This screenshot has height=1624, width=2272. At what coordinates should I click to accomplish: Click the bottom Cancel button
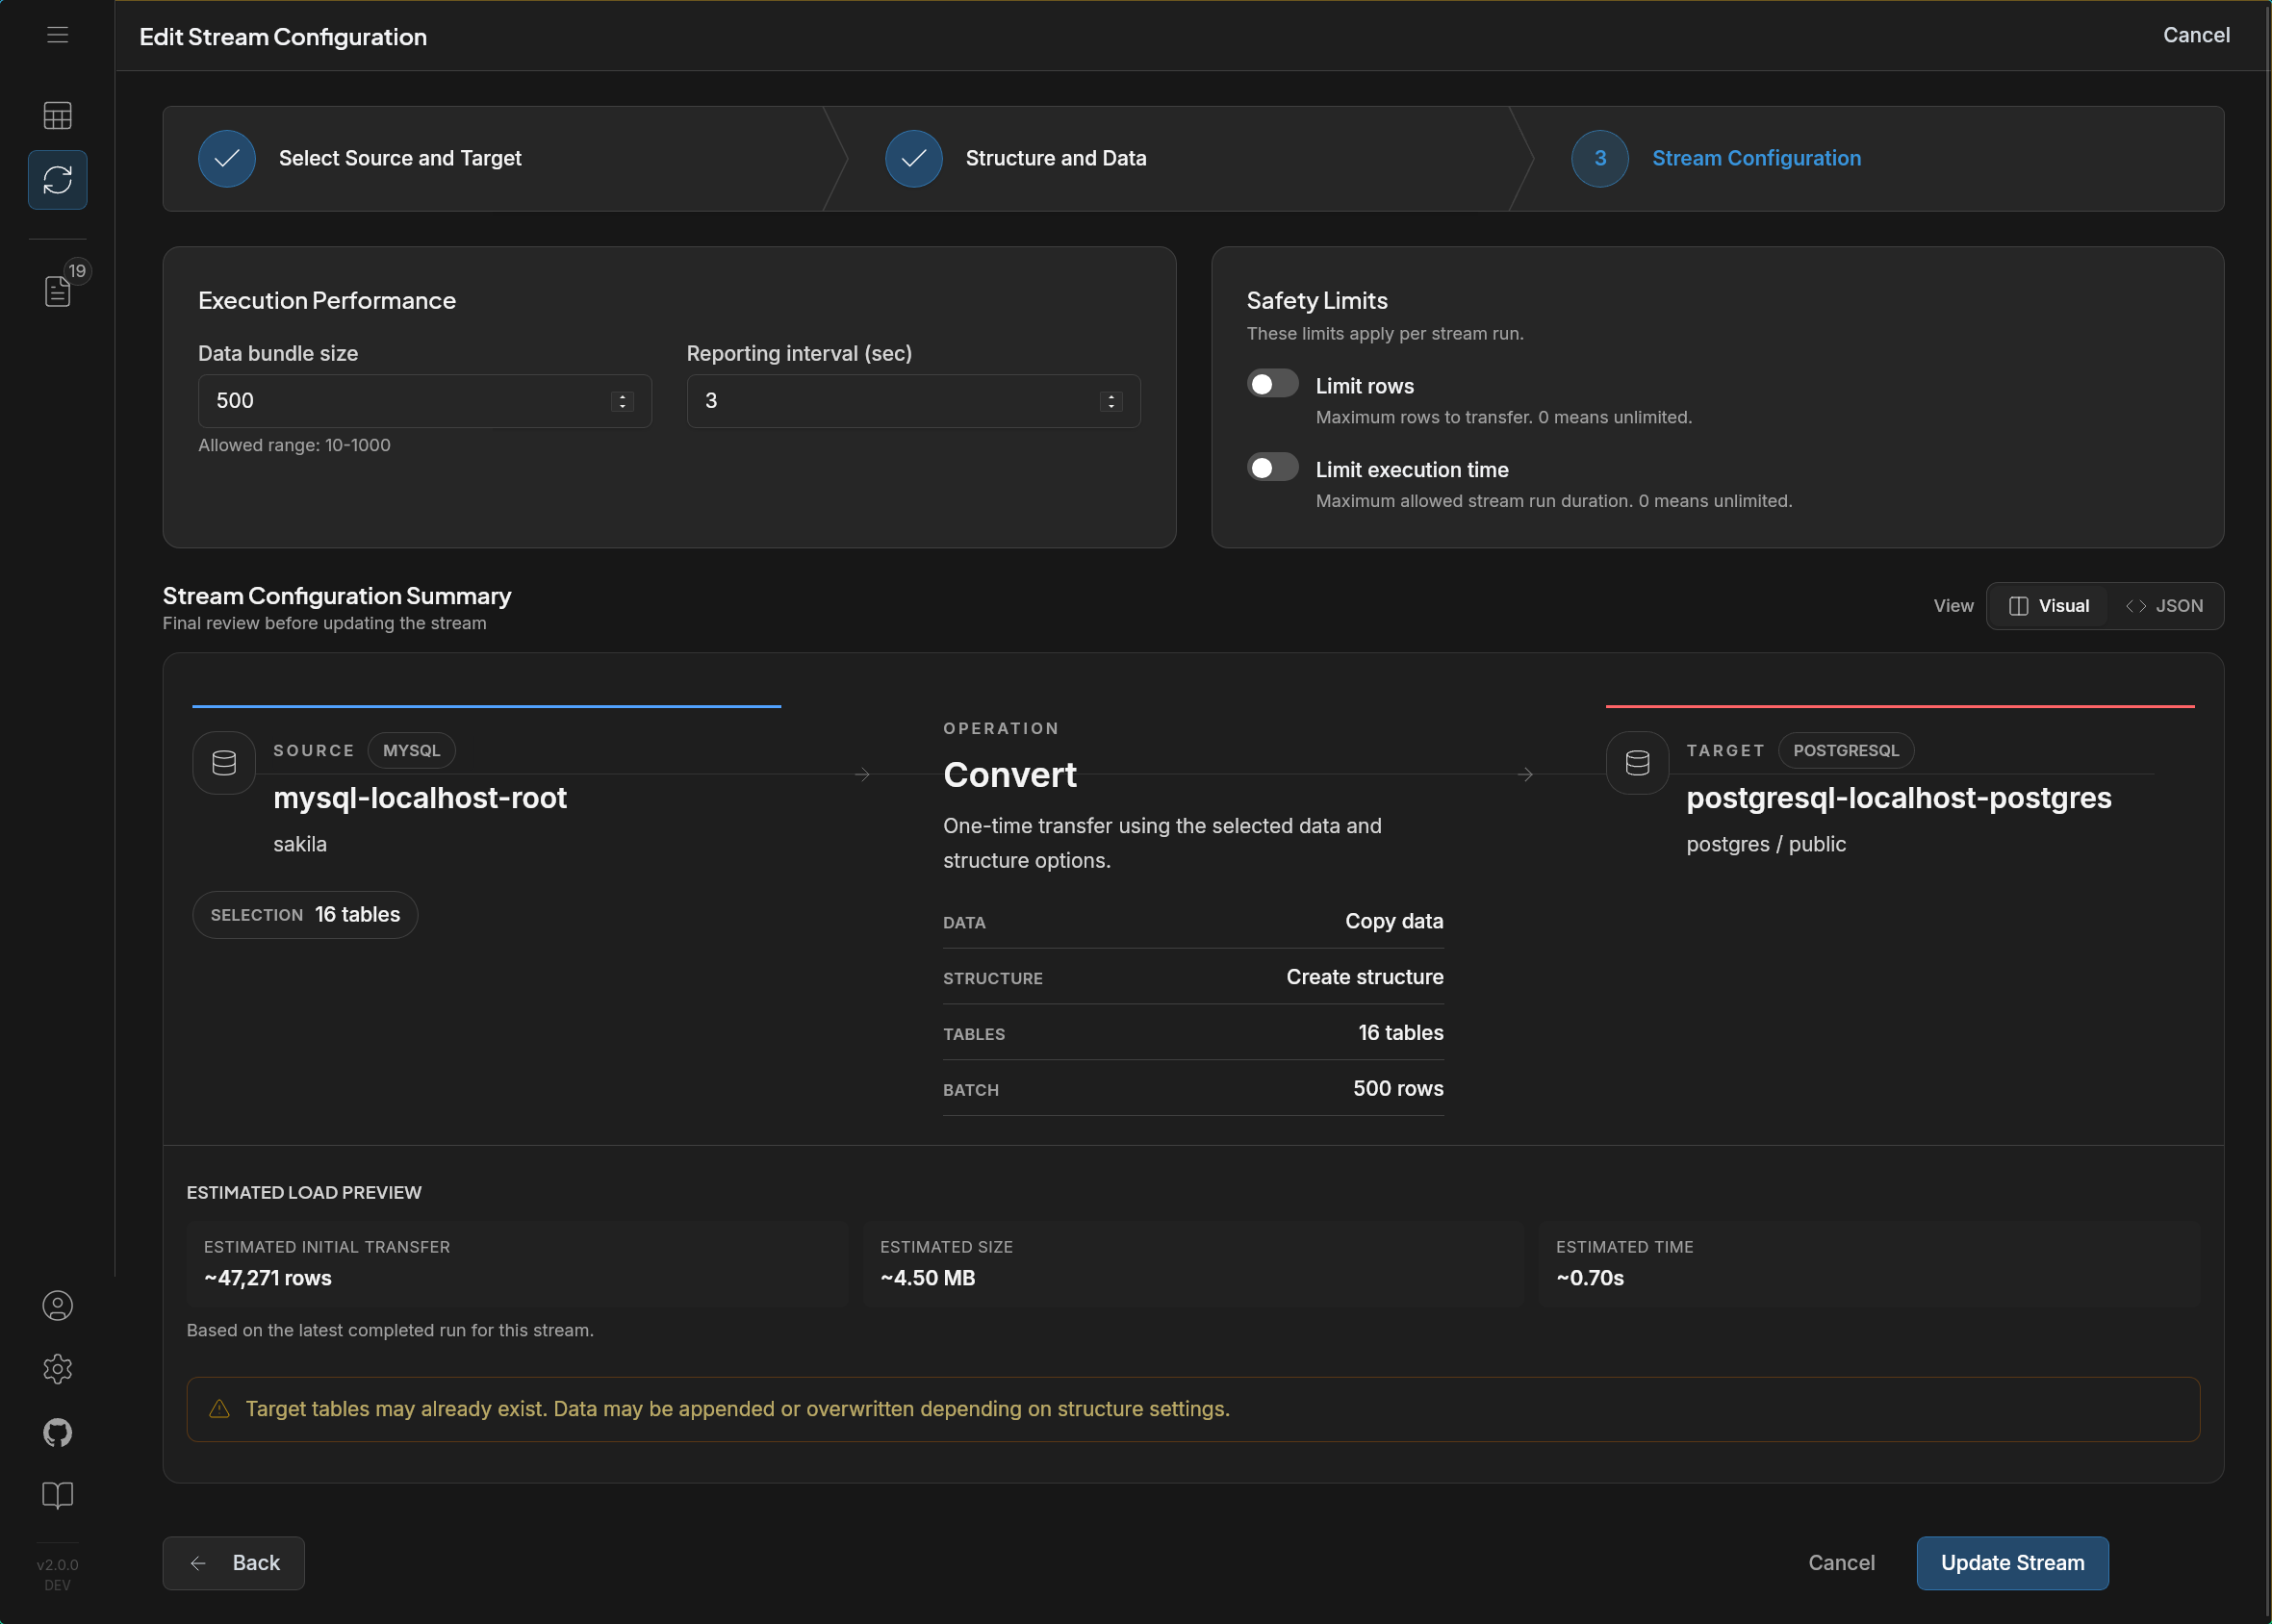click(1841, 1563)
